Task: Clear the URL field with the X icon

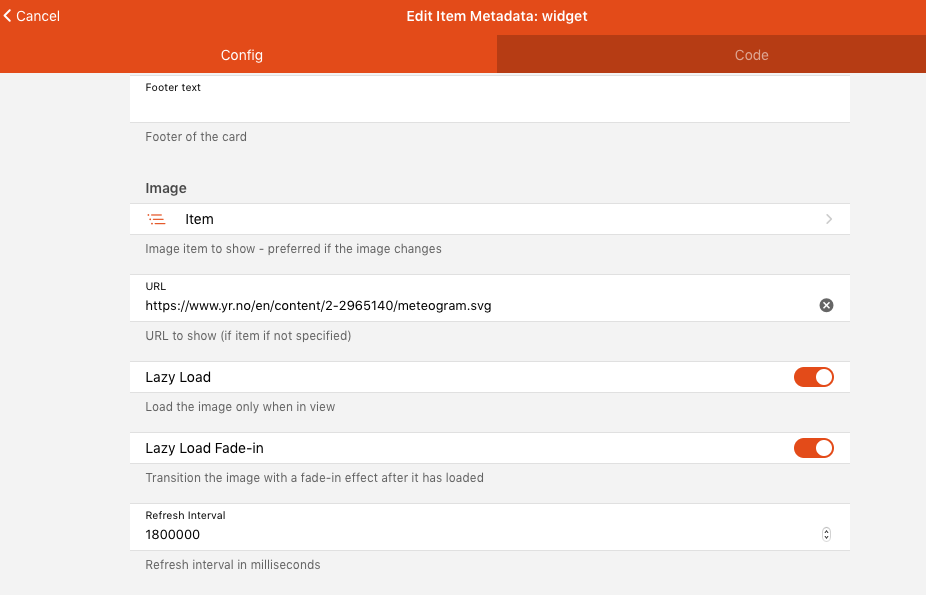Action: coord(826,306)
